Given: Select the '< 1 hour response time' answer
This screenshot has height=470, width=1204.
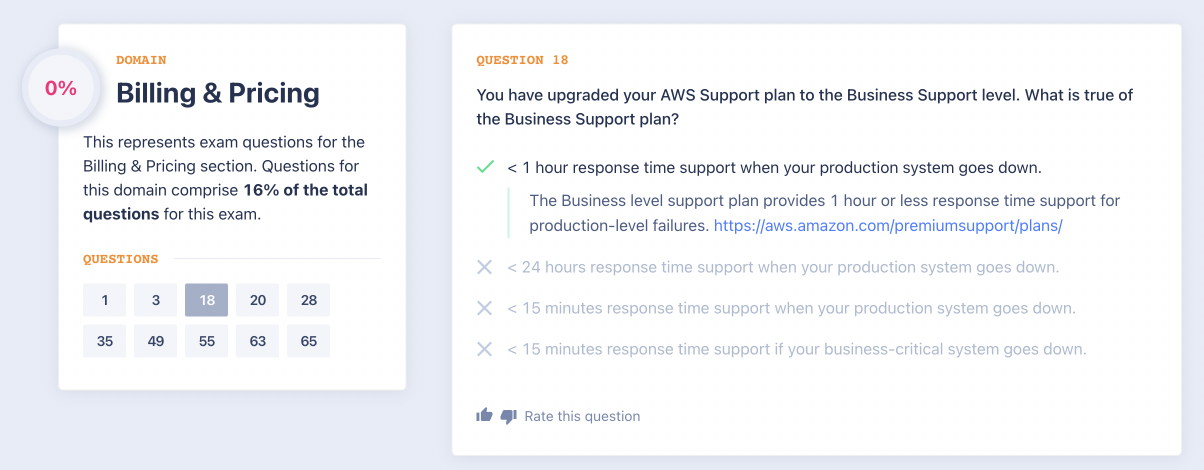Looking at the screenshot, I should point(774,167).
